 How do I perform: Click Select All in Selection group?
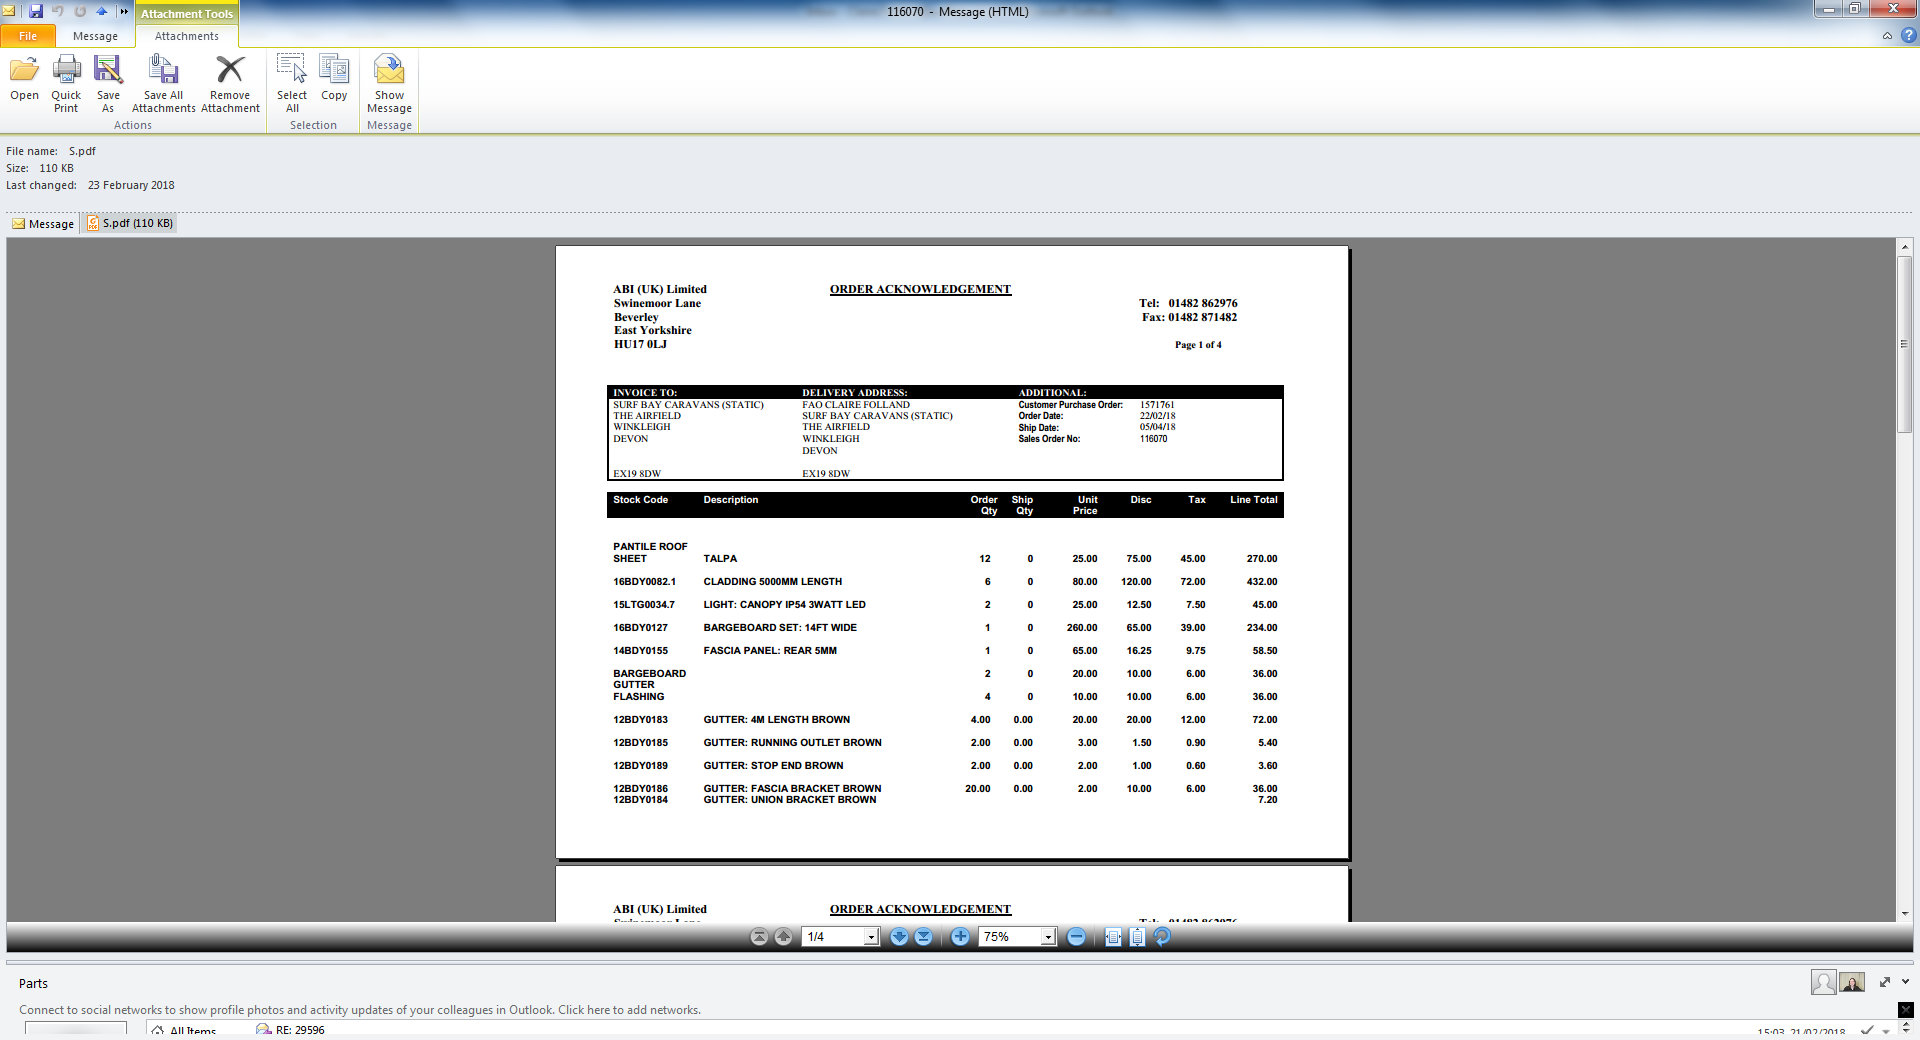(292, 84)
